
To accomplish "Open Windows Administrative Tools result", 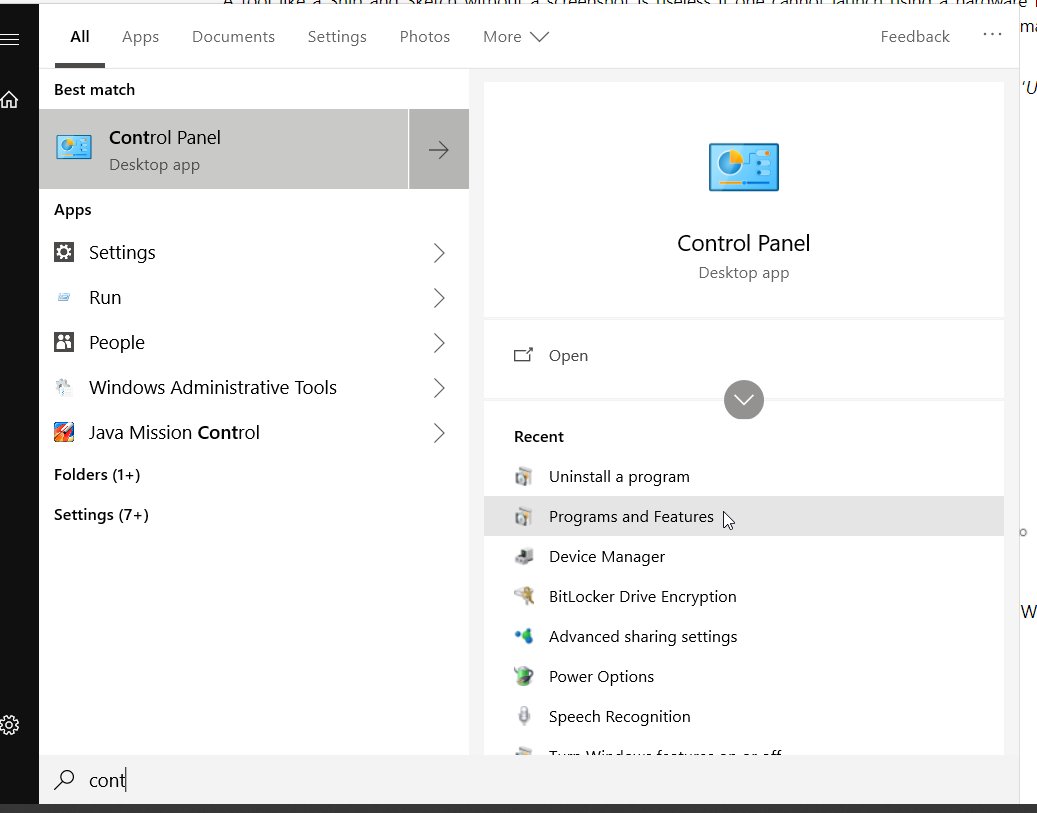I will pos(213,387).
